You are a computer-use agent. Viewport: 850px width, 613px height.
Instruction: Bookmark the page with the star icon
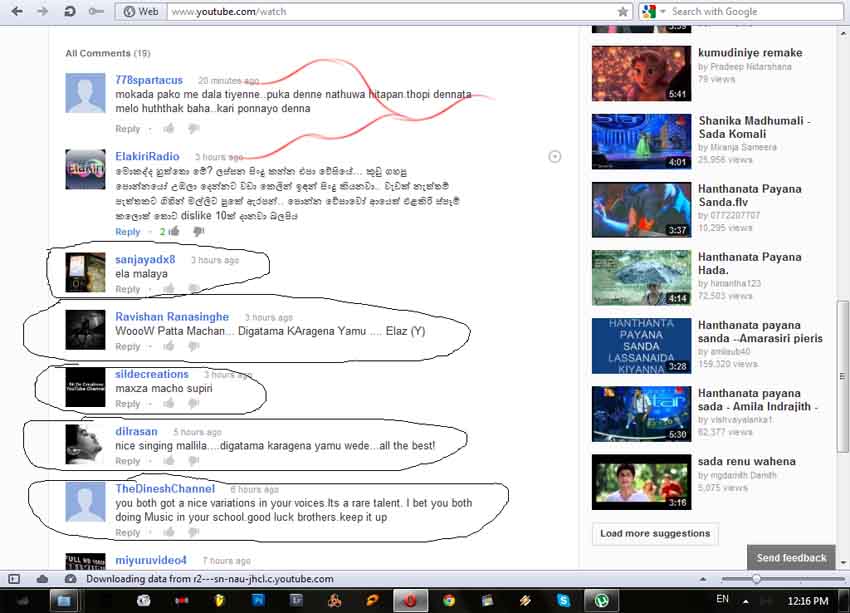pyautogui.click(x=623, y=11)
